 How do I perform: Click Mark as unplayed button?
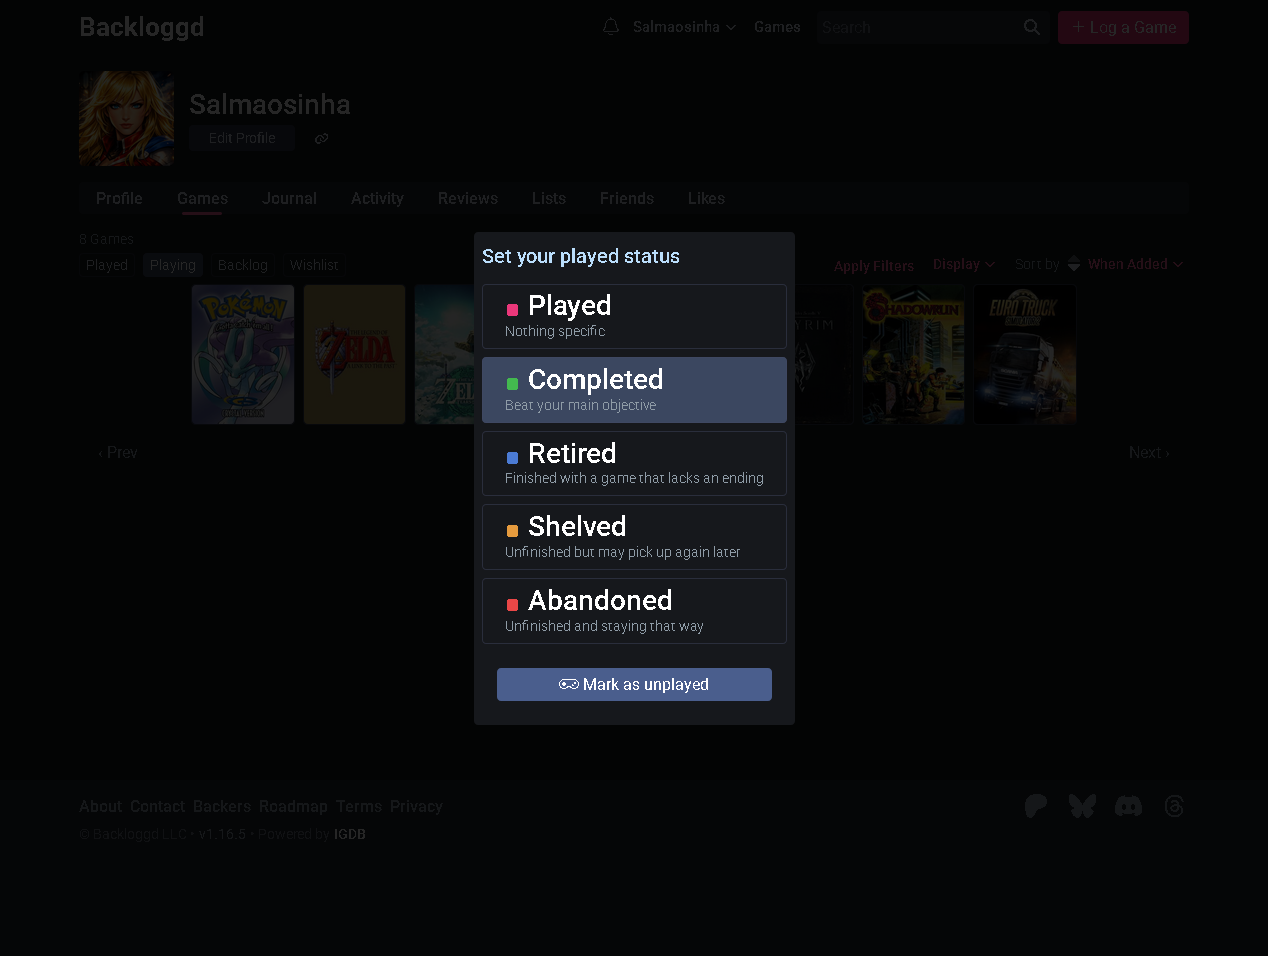click(634, 684)
